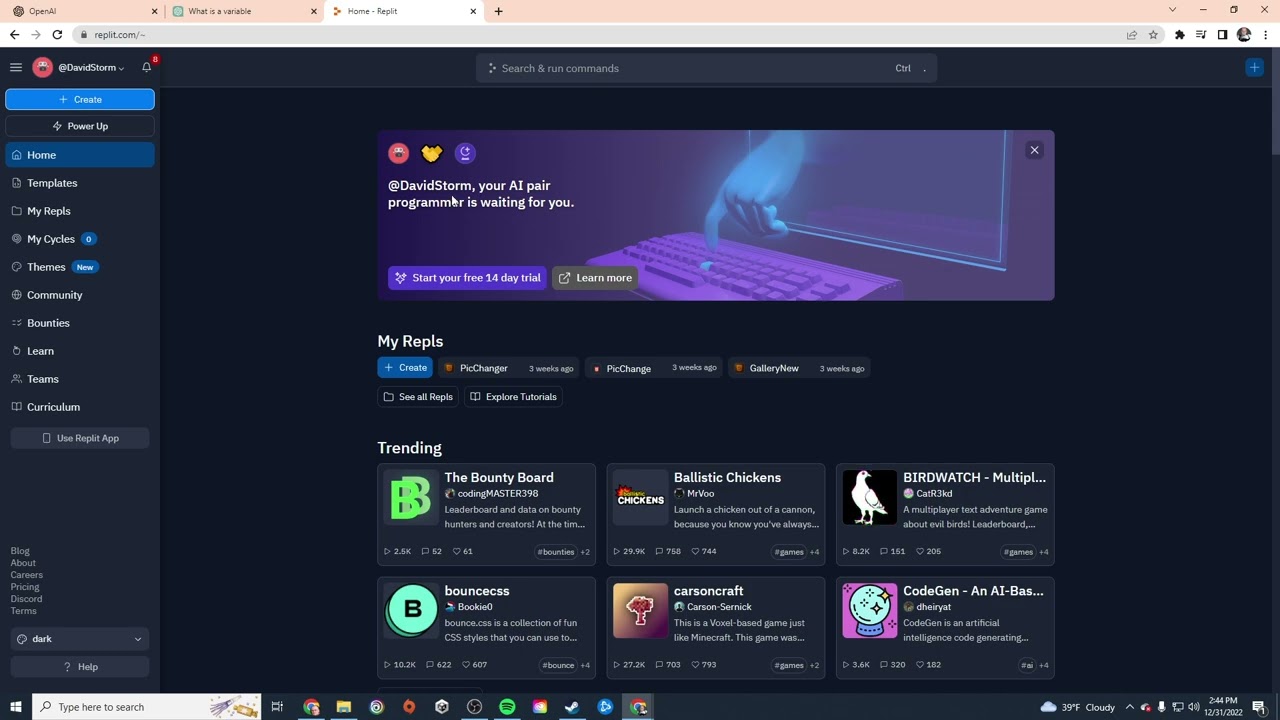The width and height of the screenshot is (1280, 720).
Task: Open Task View on taskbar
Action: (x=277, y=707)
